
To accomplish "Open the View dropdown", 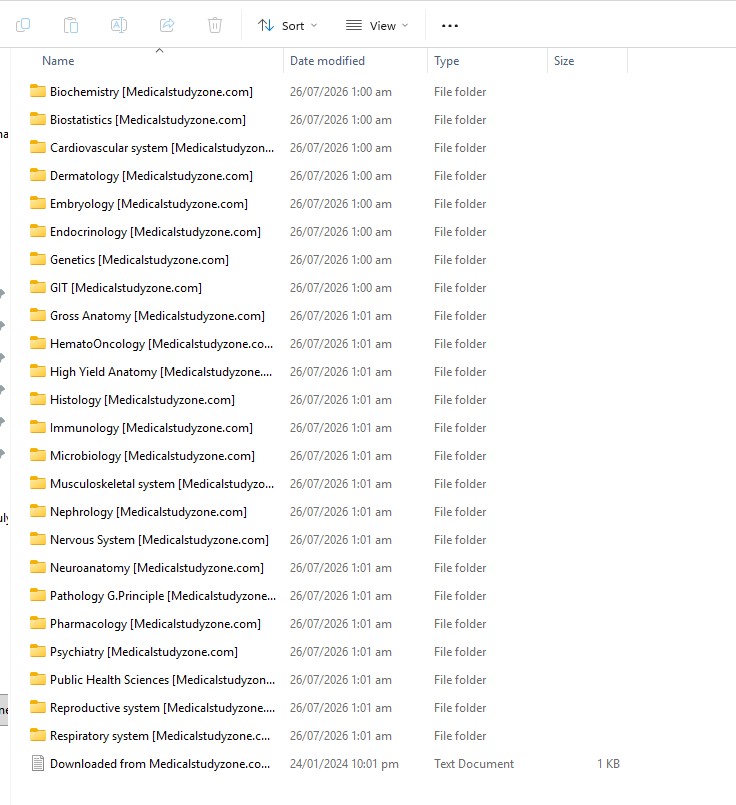I will click(377, 26).
